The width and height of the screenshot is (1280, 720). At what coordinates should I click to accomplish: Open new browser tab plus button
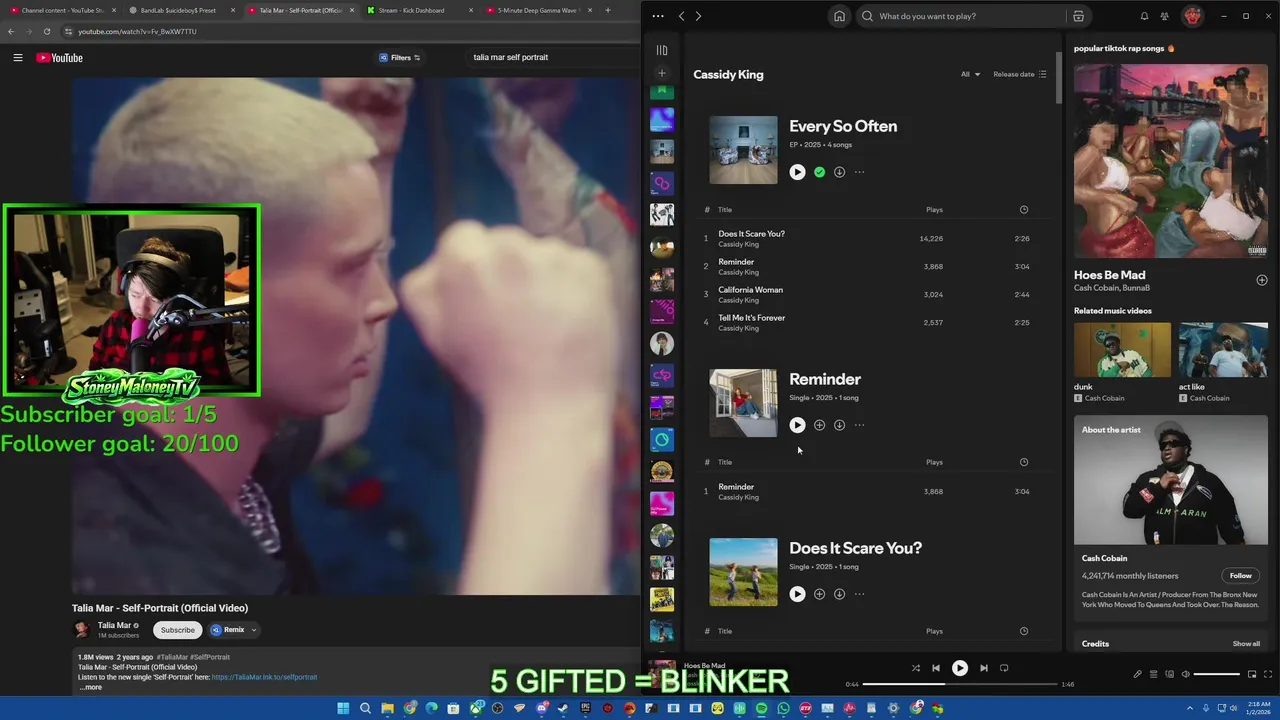coord(607,10)
